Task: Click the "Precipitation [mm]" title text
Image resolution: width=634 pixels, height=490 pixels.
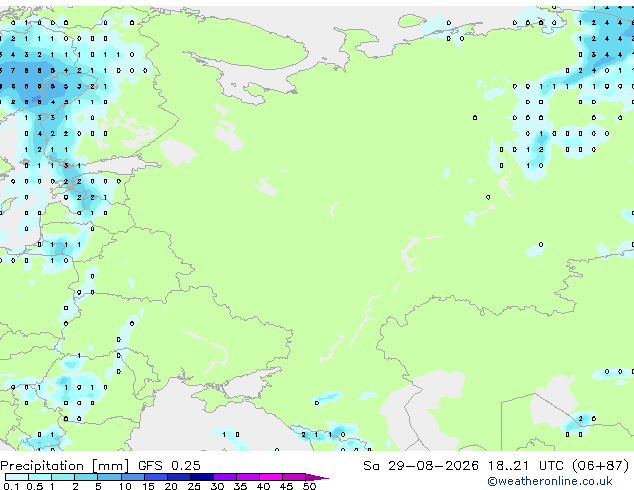Action: point(65,466)
